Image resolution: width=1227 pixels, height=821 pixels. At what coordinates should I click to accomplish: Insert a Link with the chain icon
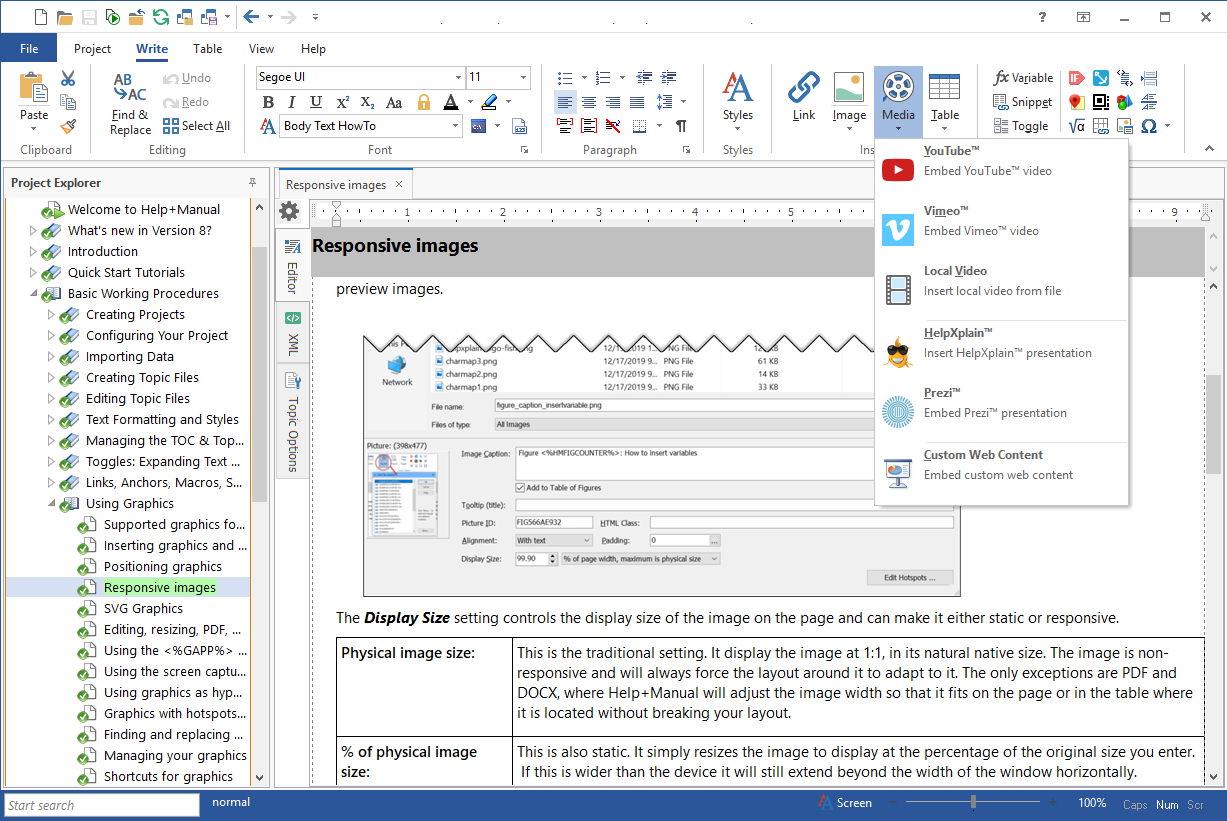coord(804,97)
